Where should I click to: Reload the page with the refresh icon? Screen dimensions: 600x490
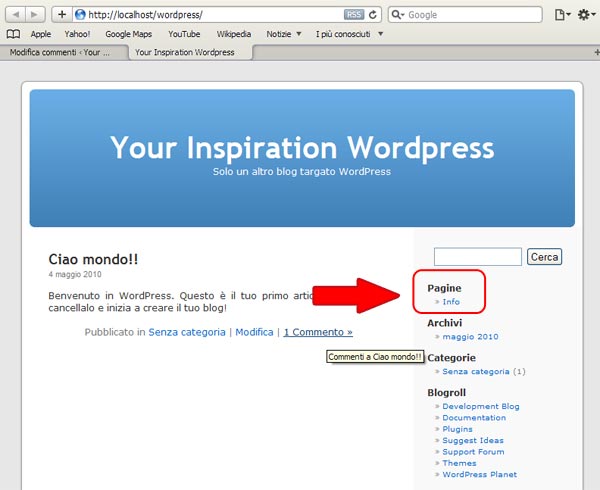(373, 15)
